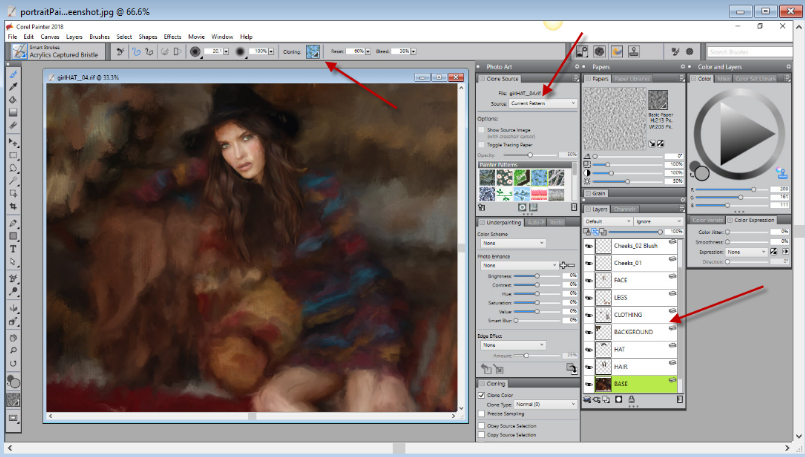This screenshot has width=805, height=457.
Task: Click the invert paper icon in Papers panel
Action: click(660, 144)
